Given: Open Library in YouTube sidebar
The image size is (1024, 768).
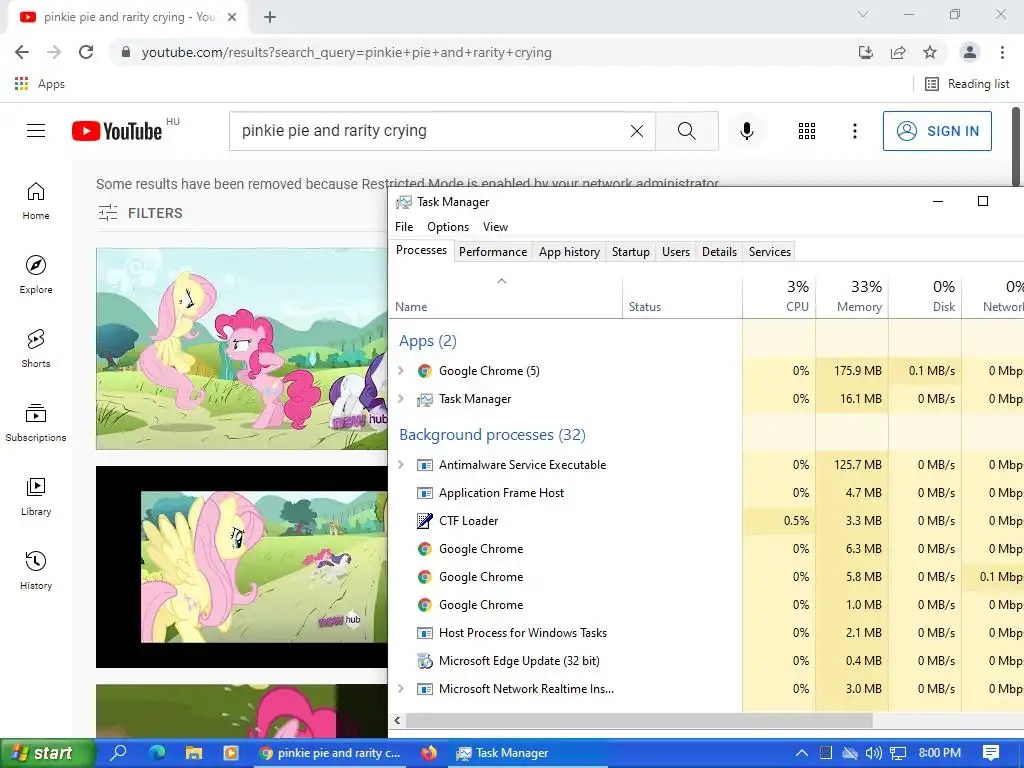Looking at the screenshot, I should click(x=36, y=496).
